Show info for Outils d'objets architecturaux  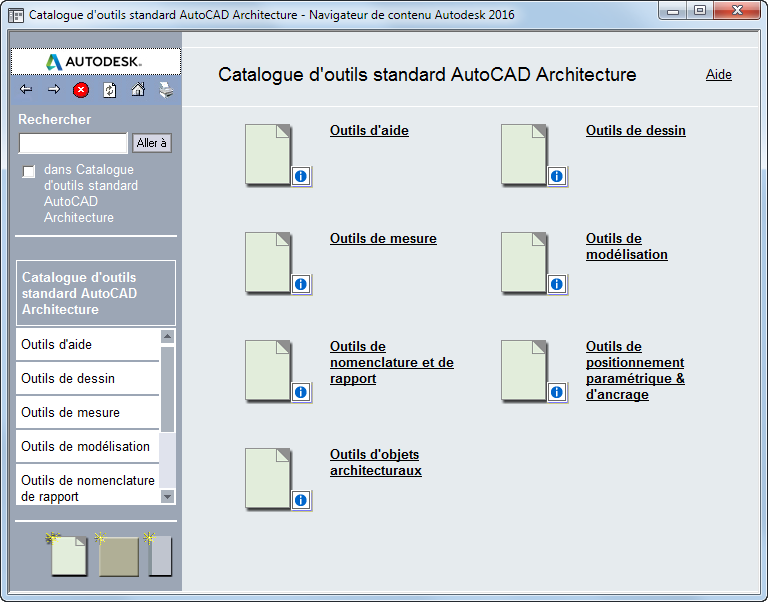[301, 500]
